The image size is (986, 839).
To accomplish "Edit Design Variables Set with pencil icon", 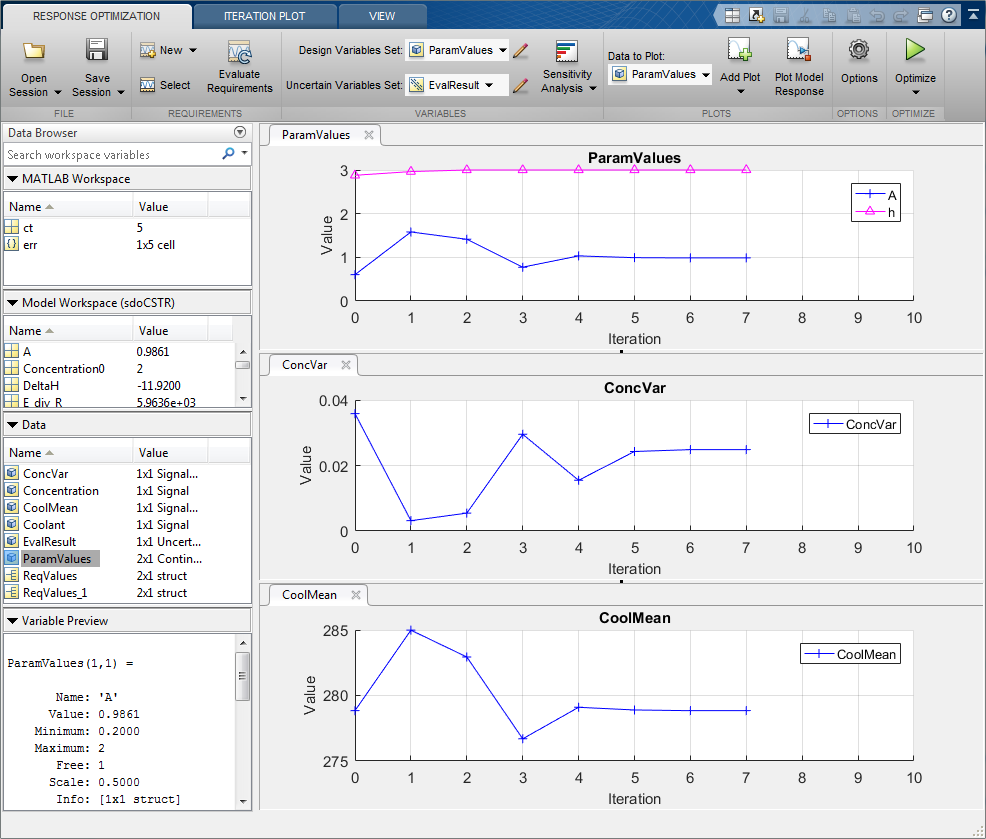I will pos(520,51).
